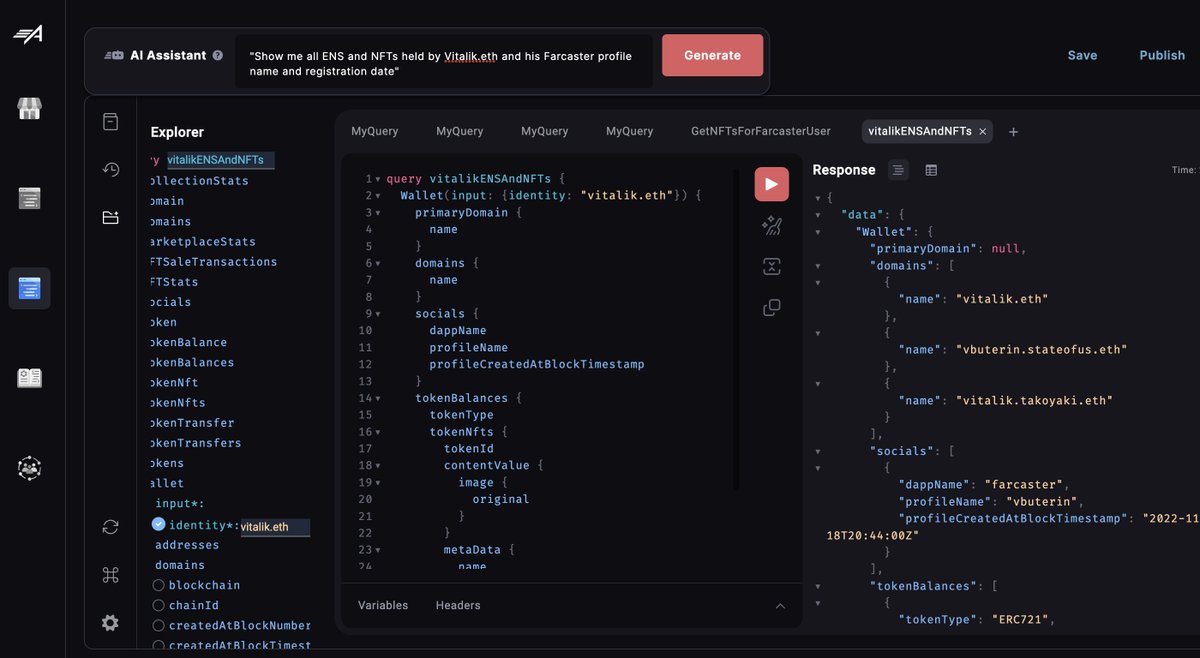Collapse the primaryDomain block at line 3

coord(378,213)
